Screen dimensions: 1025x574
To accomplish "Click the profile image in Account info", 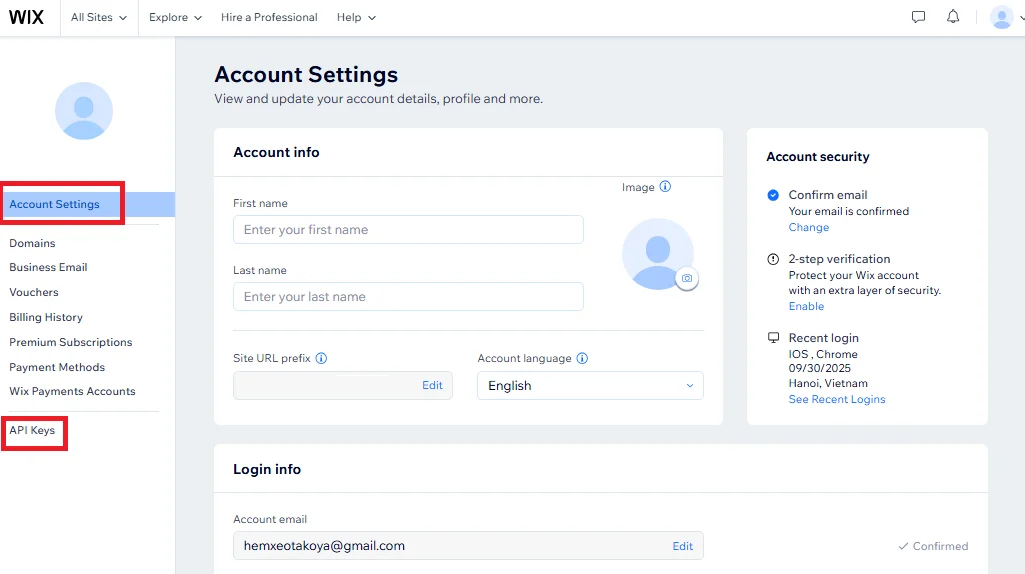I will pyautogui.click(x=658, y=254).
